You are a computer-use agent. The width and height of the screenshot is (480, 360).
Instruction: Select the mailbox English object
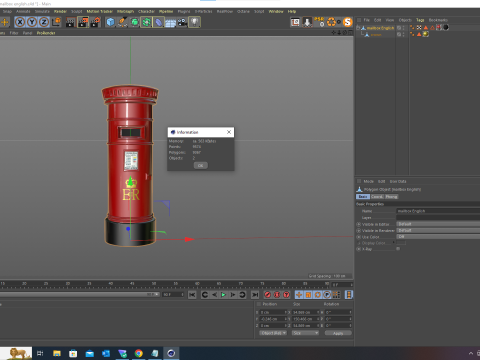[380, 28]
